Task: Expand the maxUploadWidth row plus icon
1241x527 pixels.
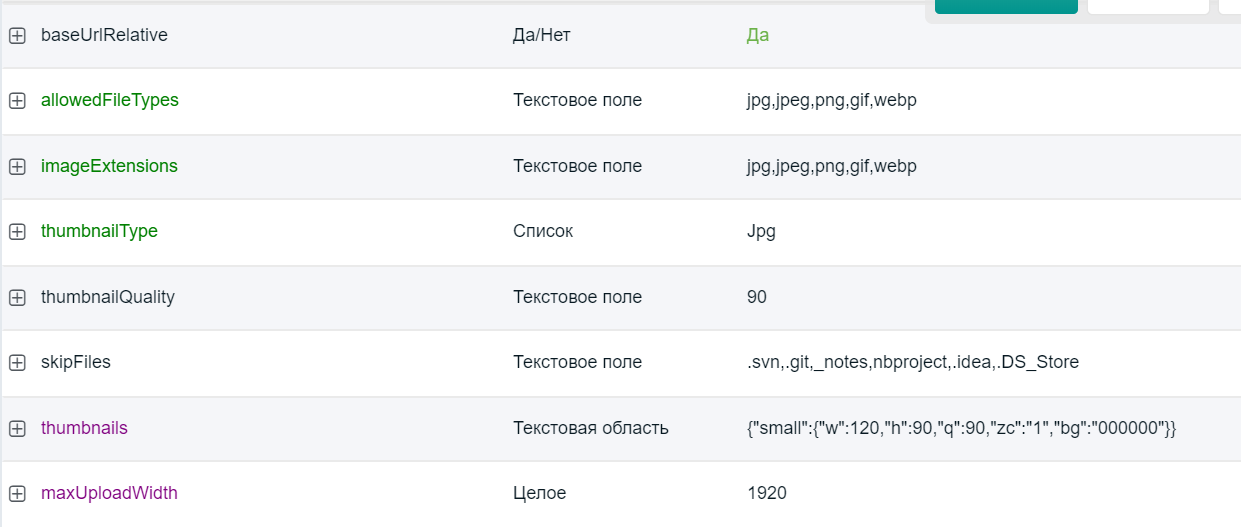Action: point(17,493)
